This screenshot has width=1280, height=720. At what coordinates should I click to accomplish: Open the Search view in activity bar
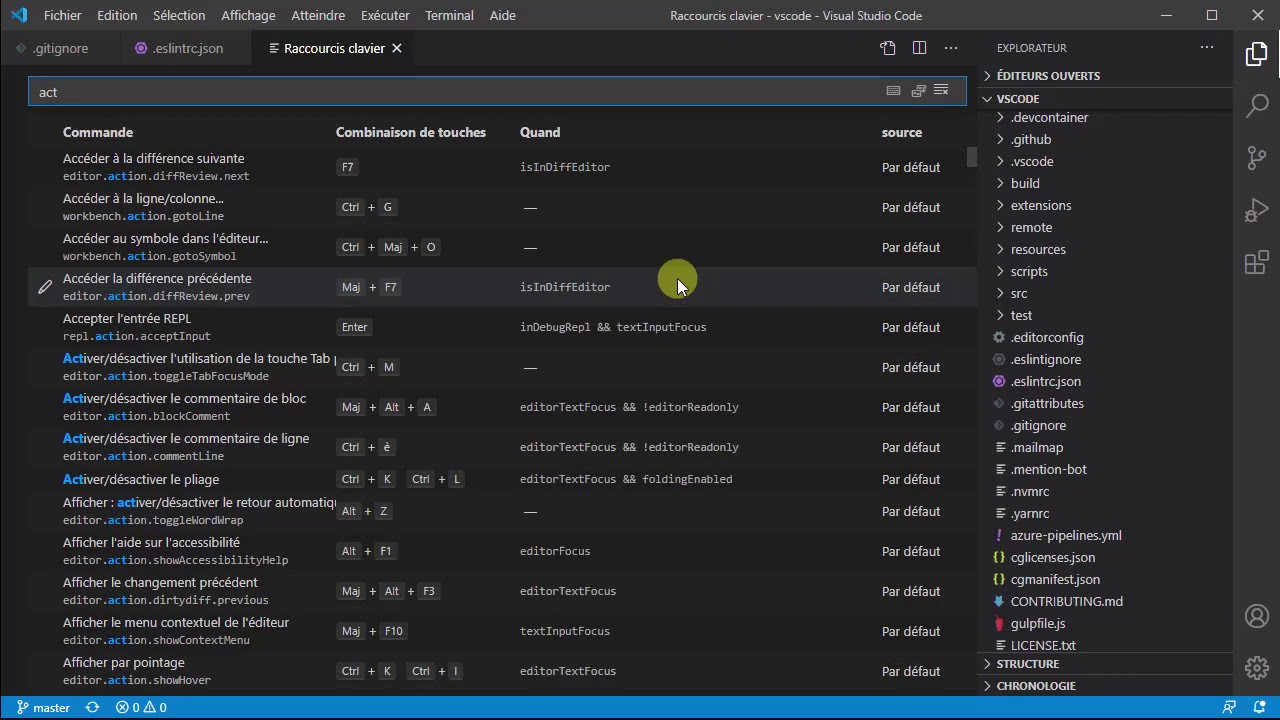coord(1257,106)
